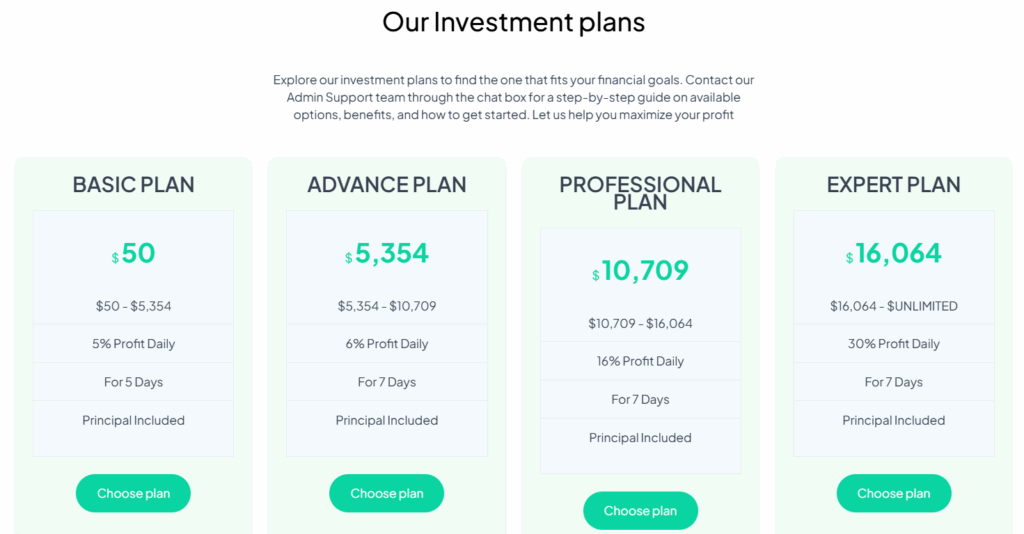The width and height of the screenshot is (1024, 534).
Task: Click the $5,354 Advance price
Action: pos(387,254)
